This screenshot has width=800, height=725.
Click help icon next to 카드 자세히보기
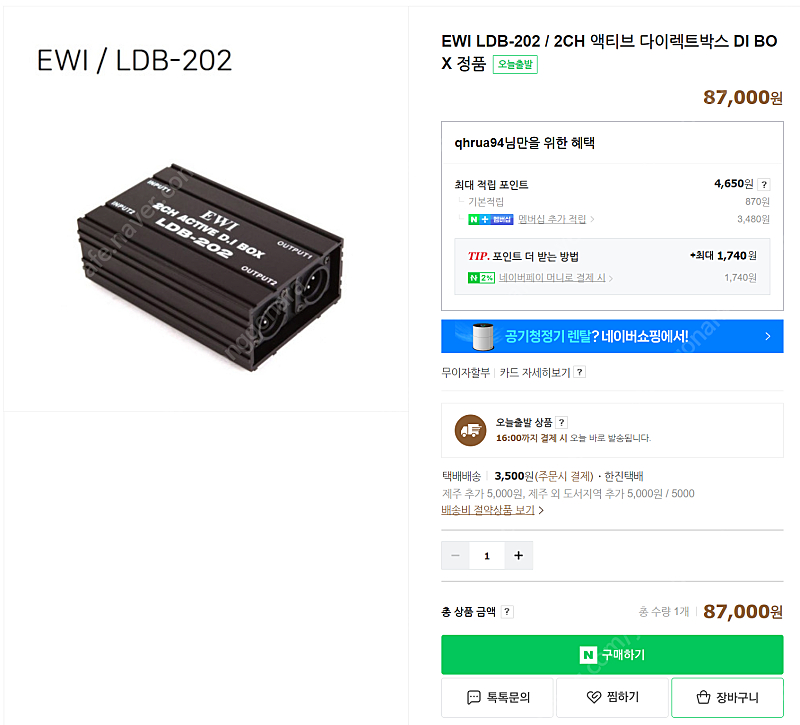[x=580, y=373]
